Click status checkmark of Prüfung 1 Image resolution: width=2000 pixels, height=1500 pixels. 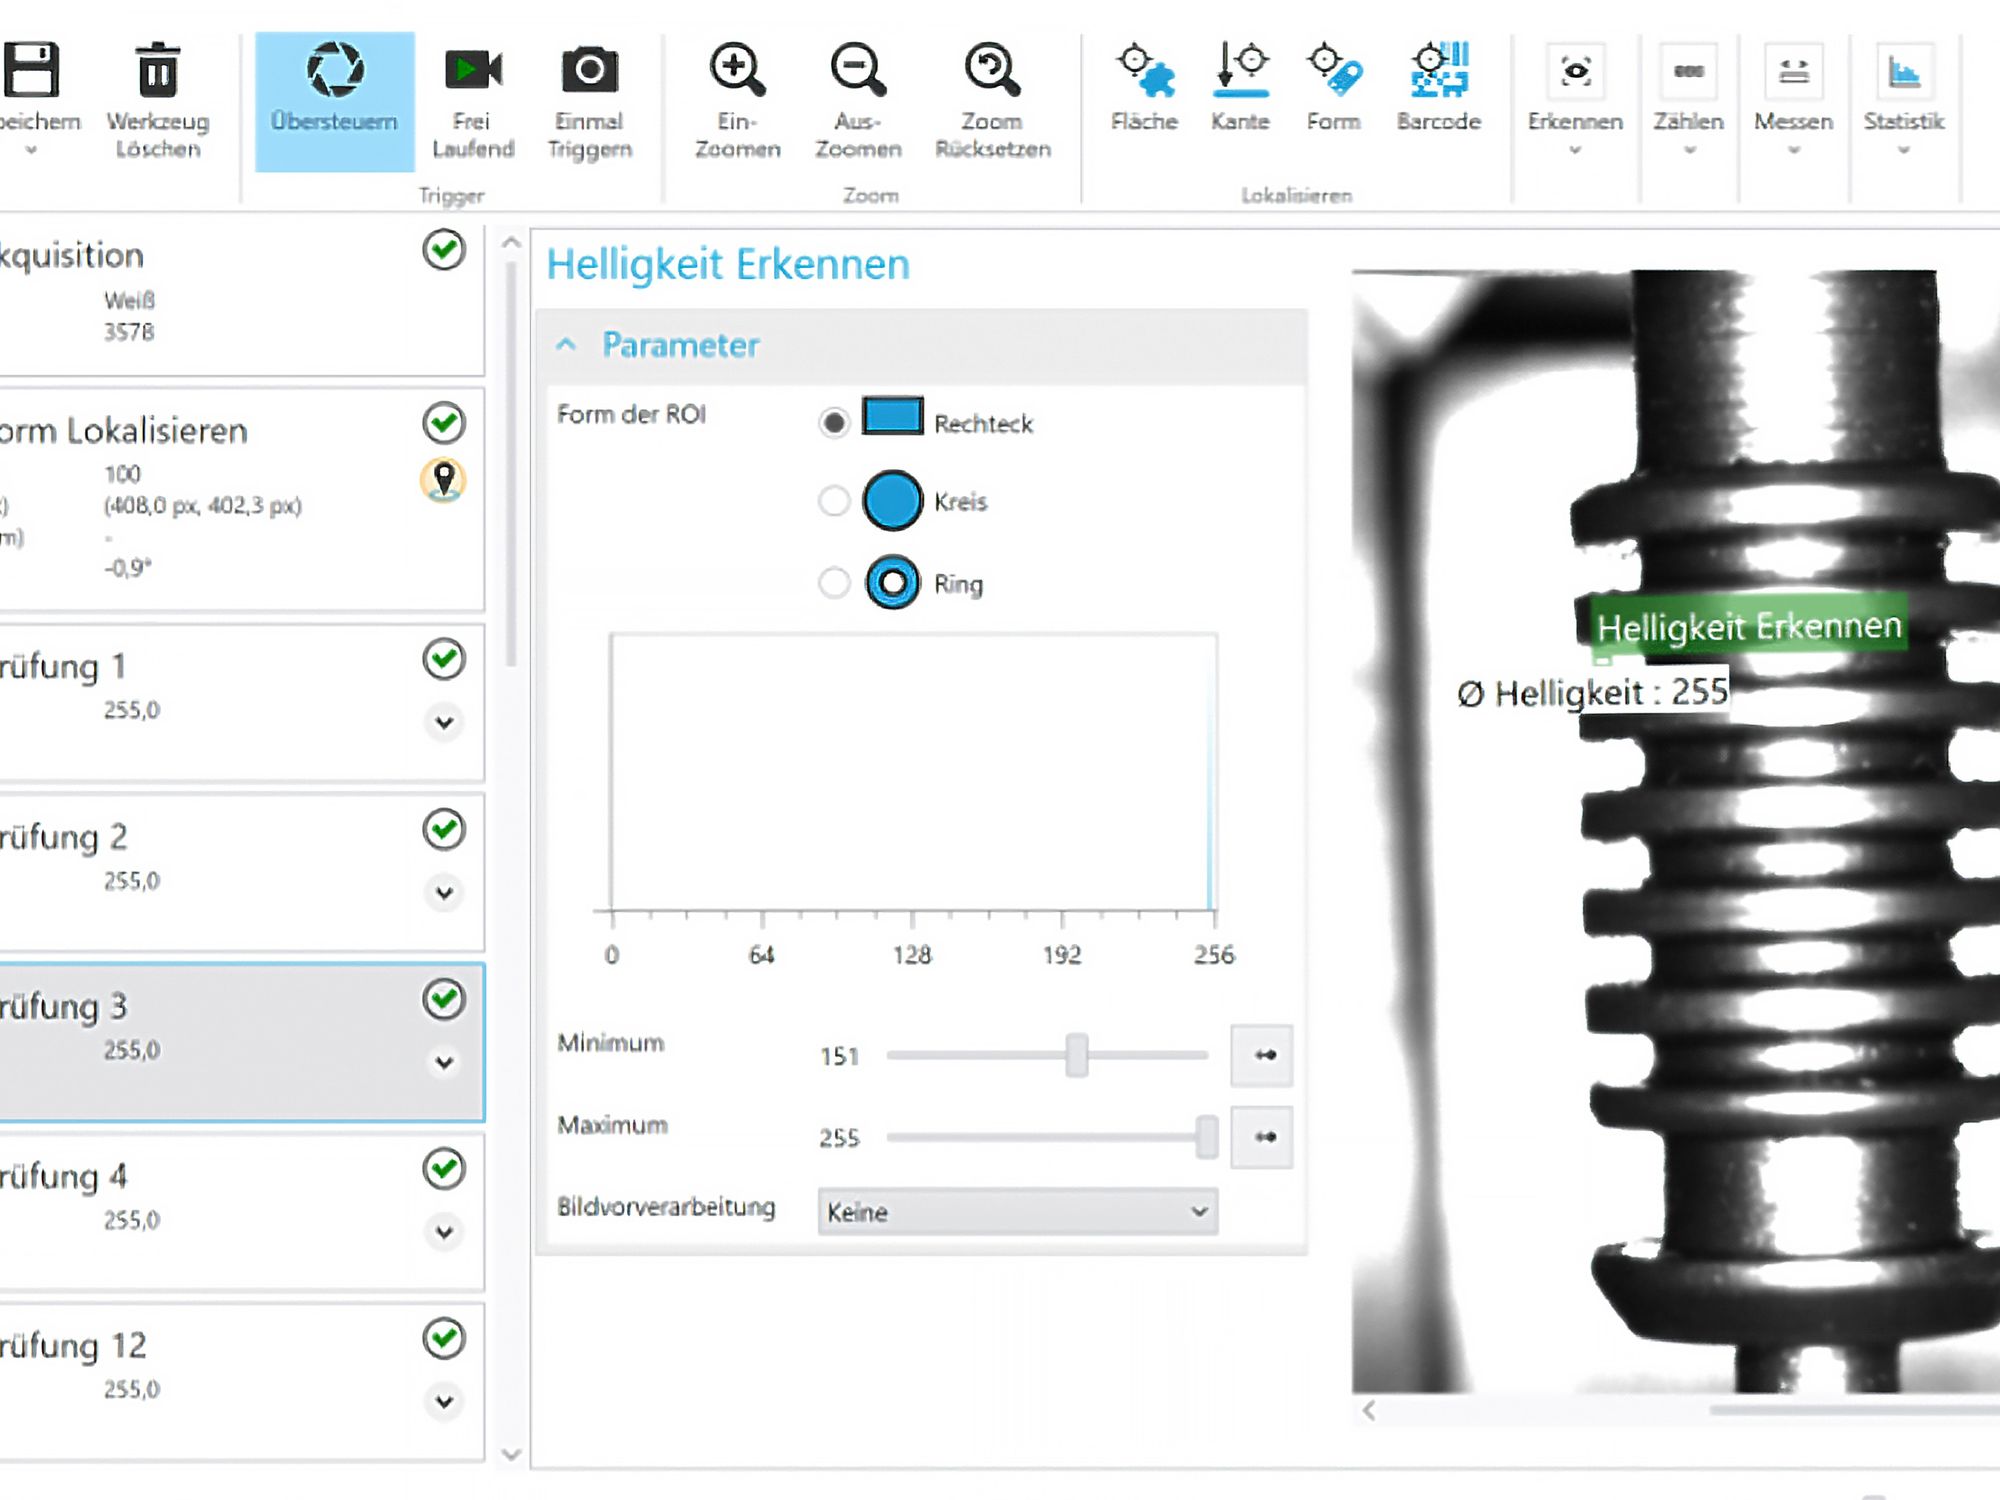[444, 659]
